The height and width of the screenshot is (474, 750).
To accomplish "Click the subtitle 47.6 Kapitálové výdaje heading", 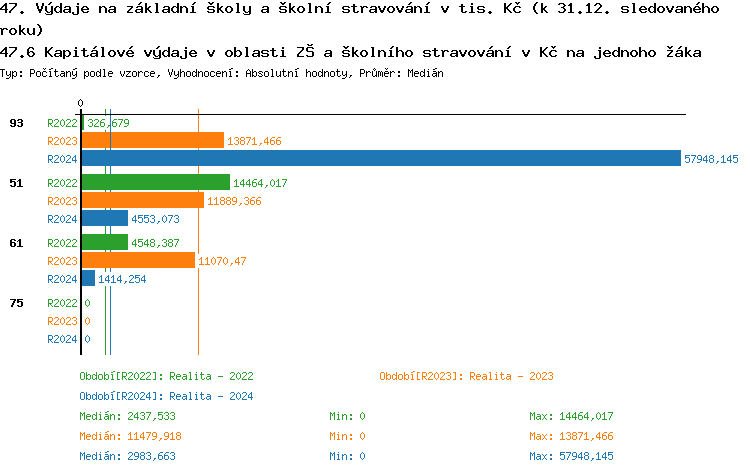I will (x=350, y=52).
